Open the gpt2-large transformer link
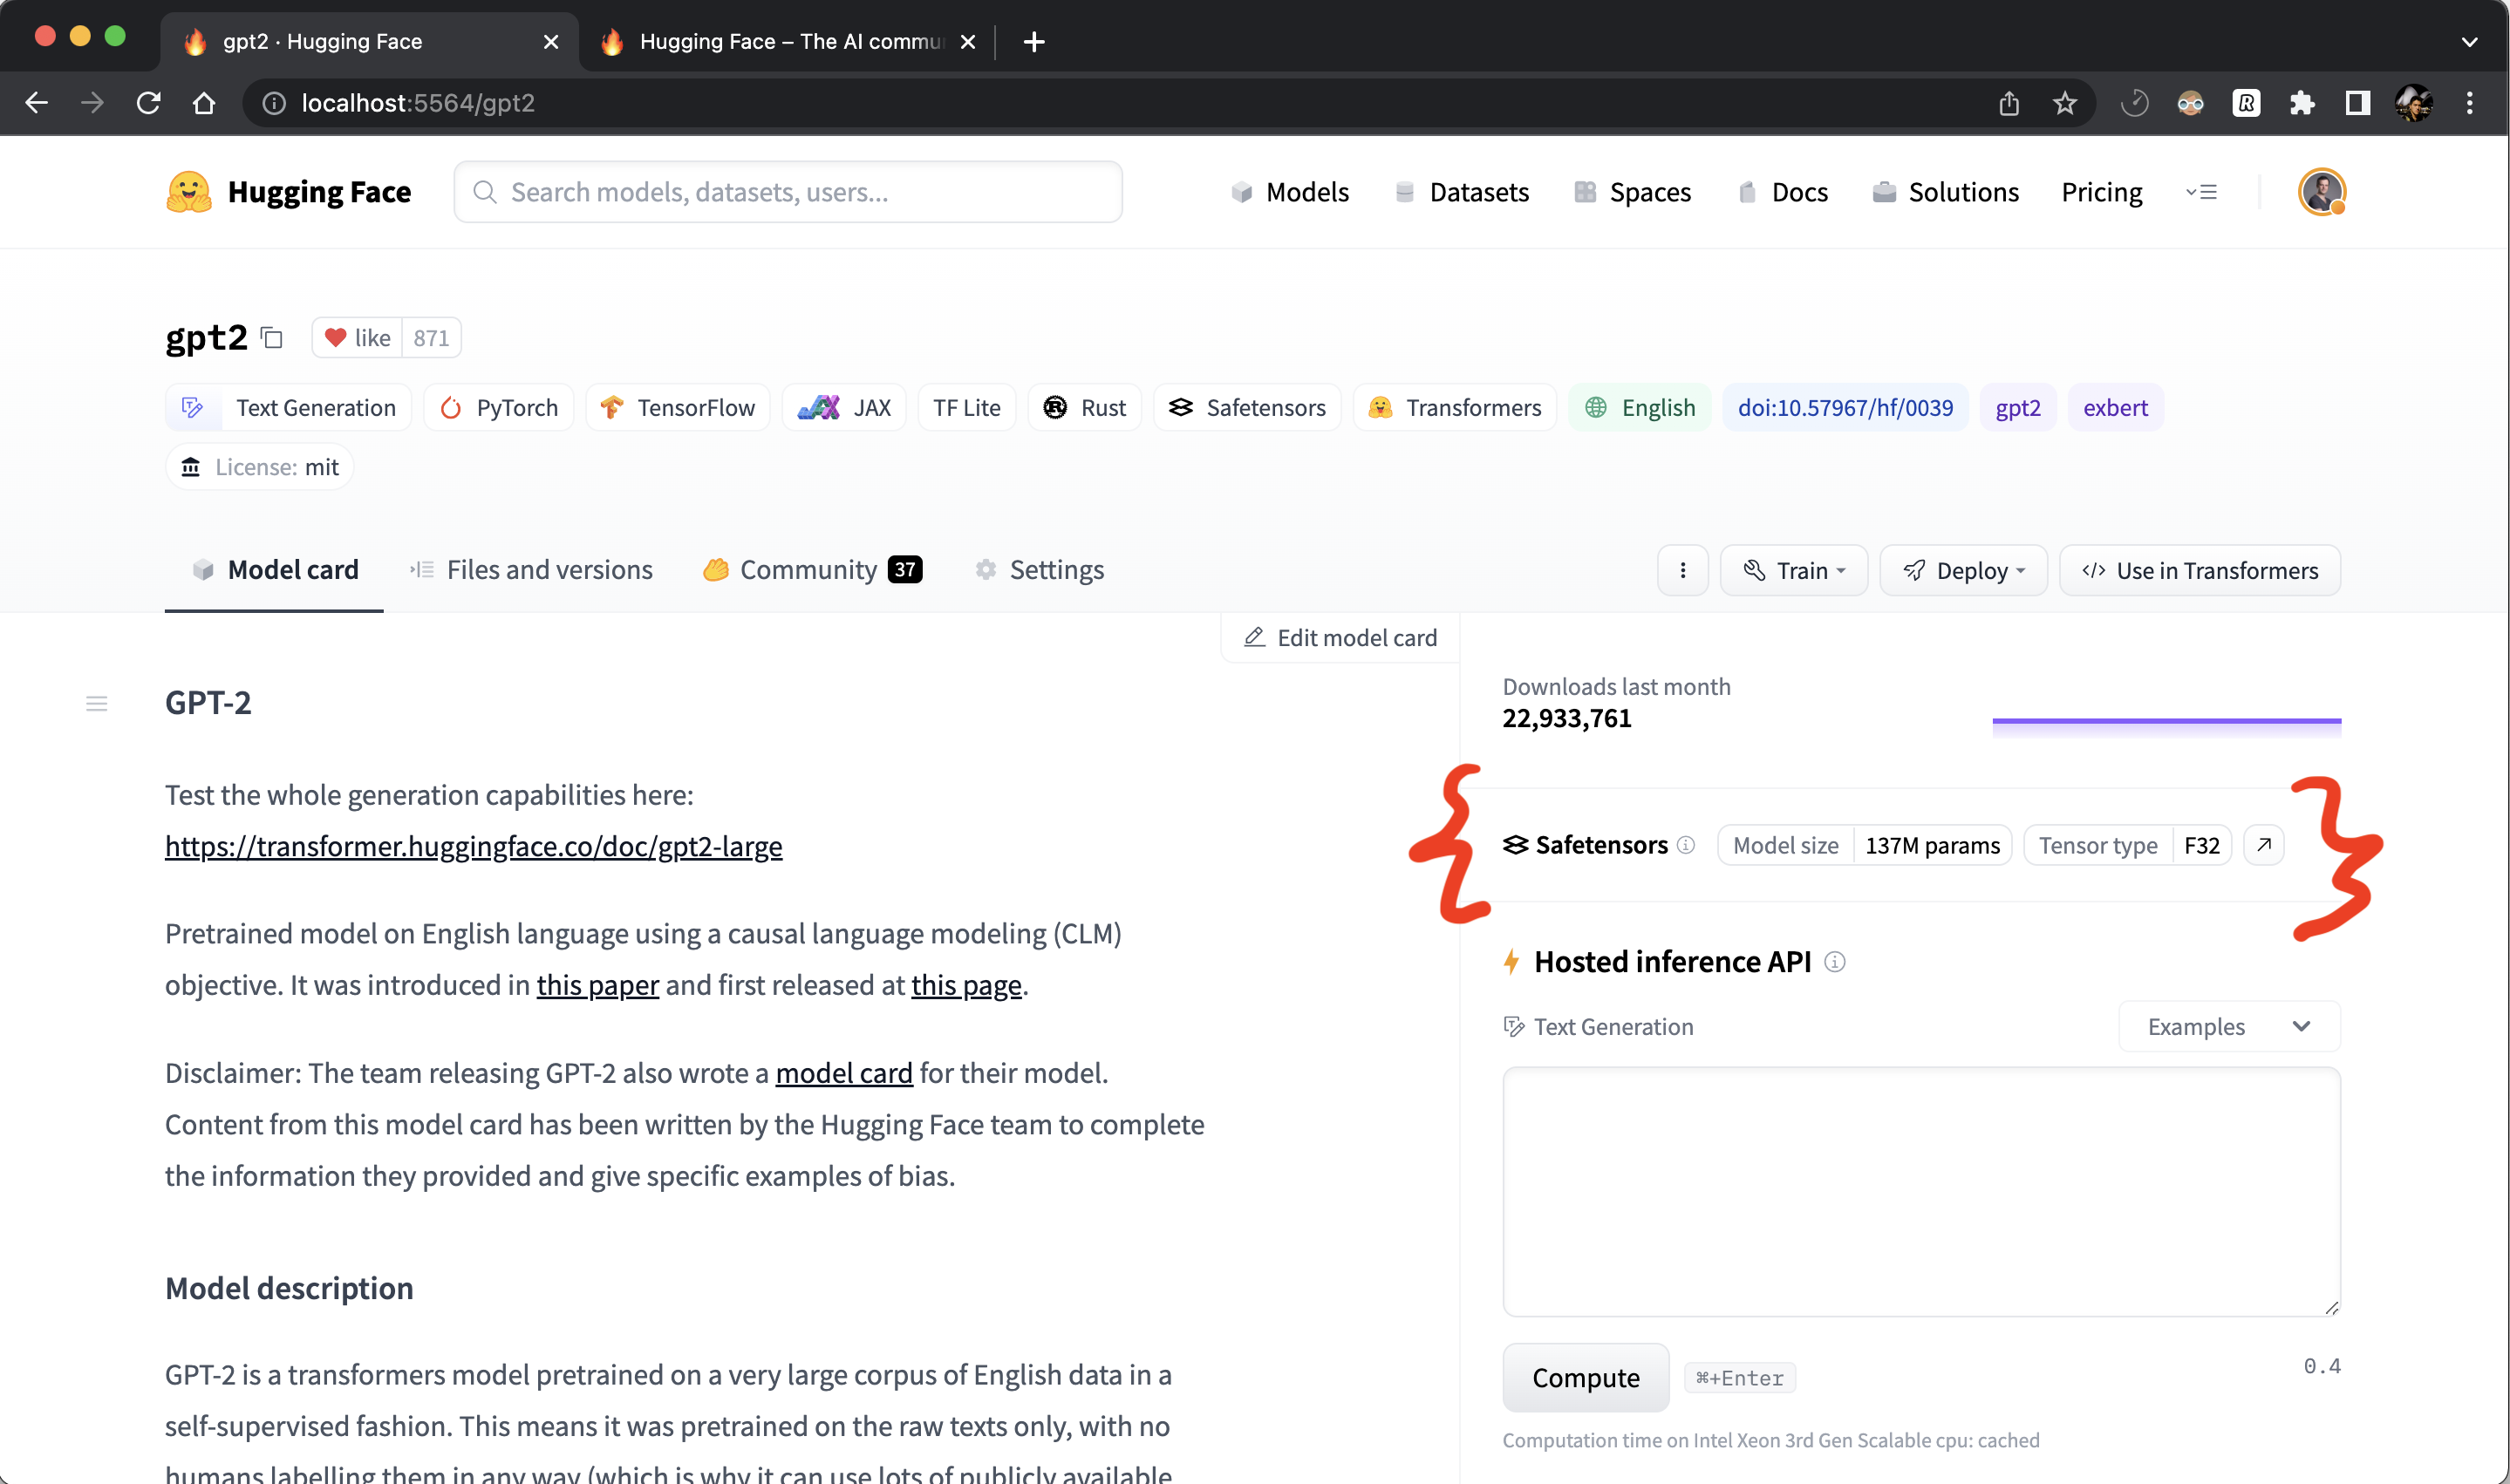Screen dimensions: 2510x1484 (473, 847)
